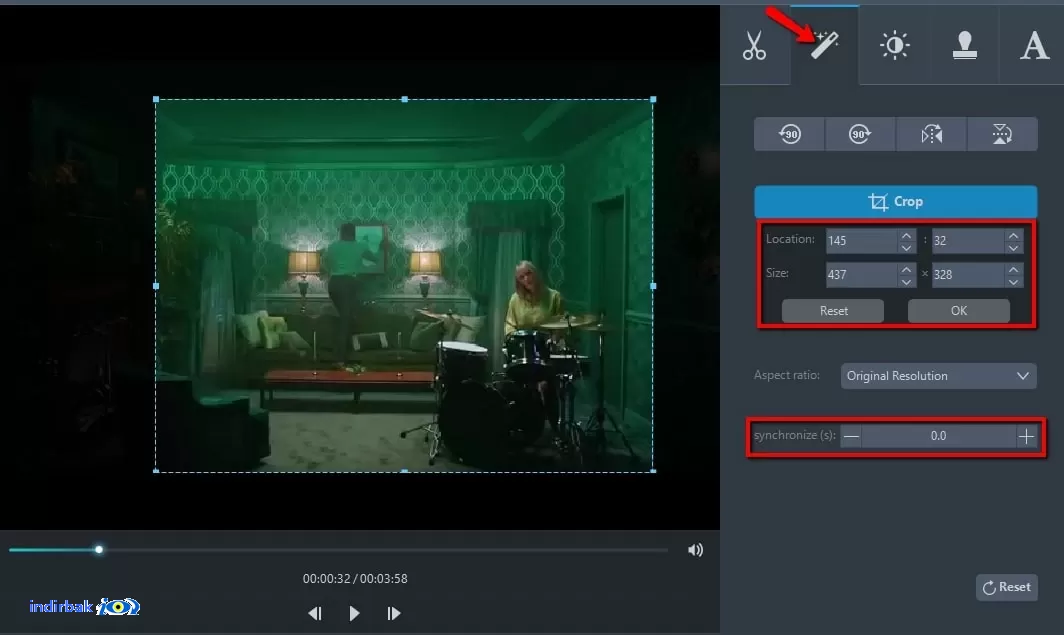
Task: Open the letter A Subtitle tab
Action: [1033, 45]
